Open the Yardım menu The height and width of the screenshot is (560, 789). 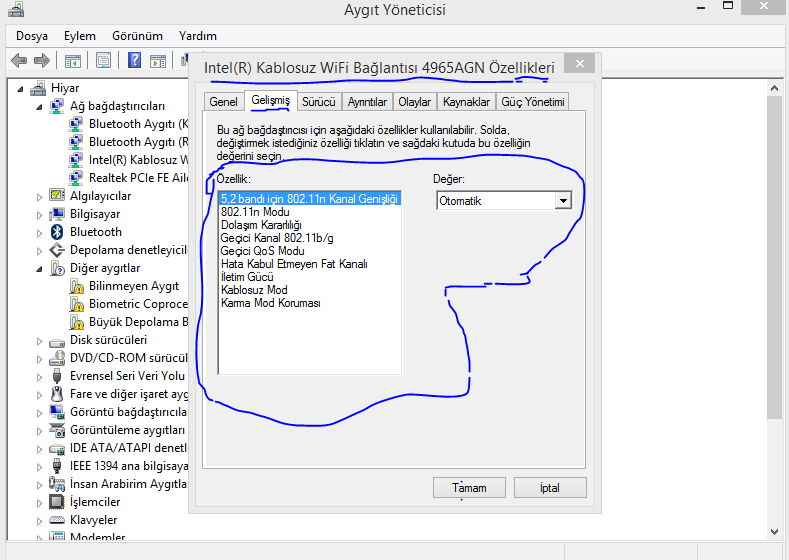pos(198,36)
